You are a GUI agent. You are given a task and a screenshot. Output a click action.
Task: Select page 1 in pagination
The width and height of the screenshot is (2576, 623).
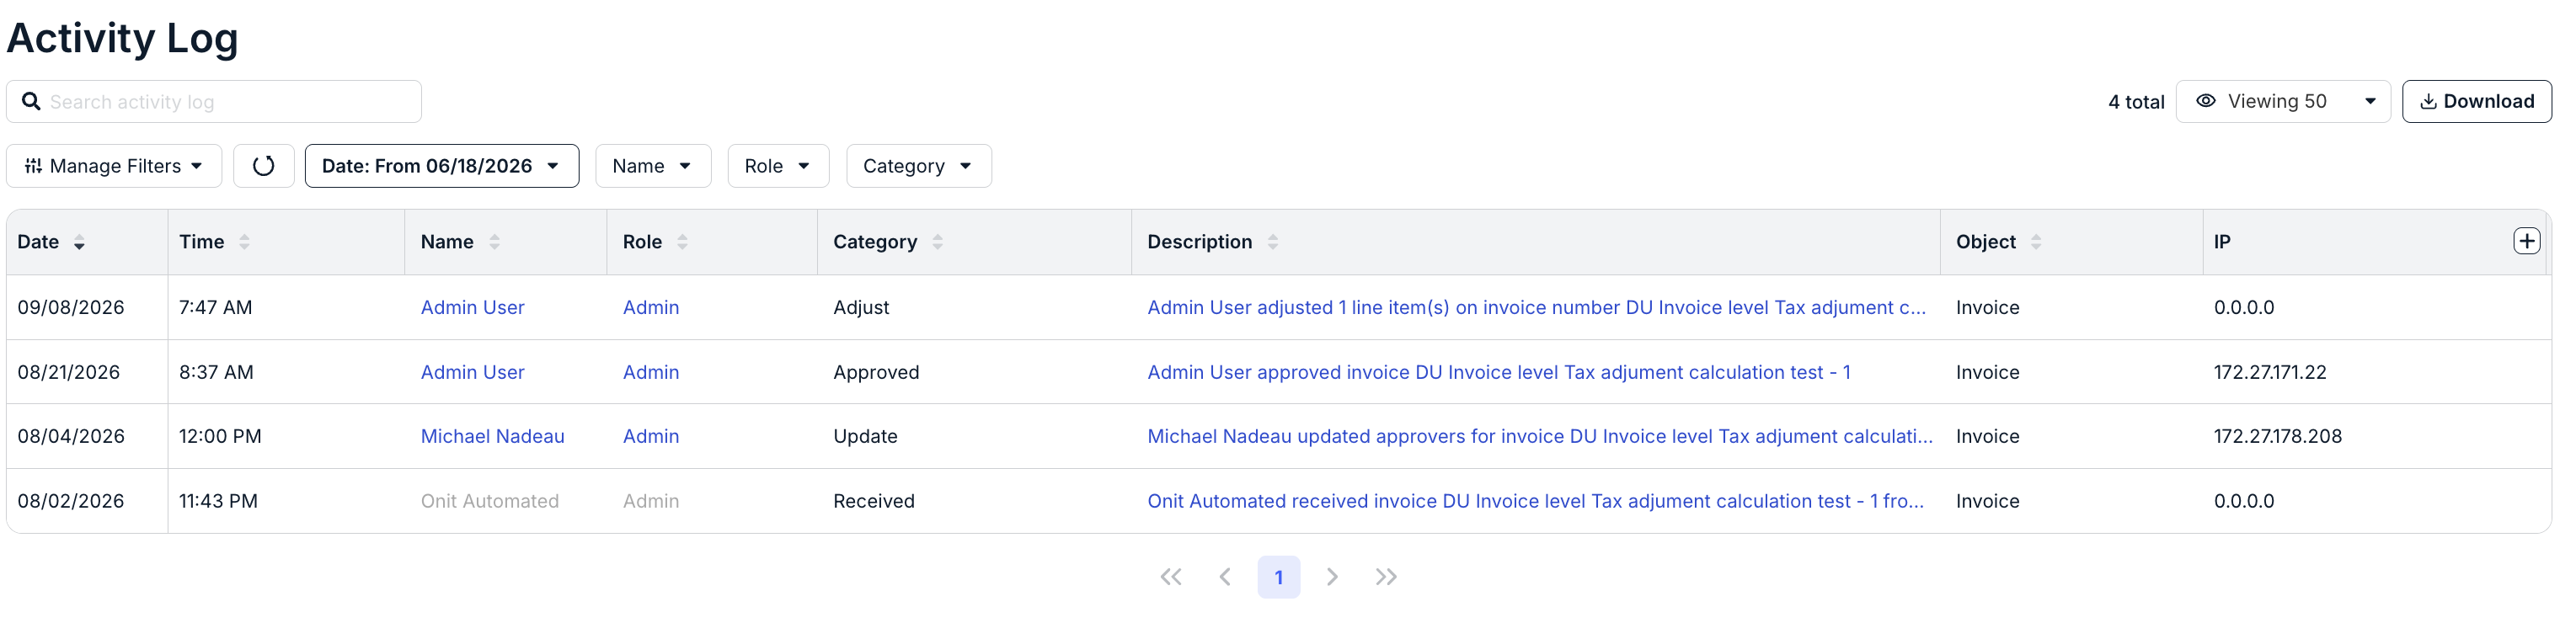click(1278, 577)
